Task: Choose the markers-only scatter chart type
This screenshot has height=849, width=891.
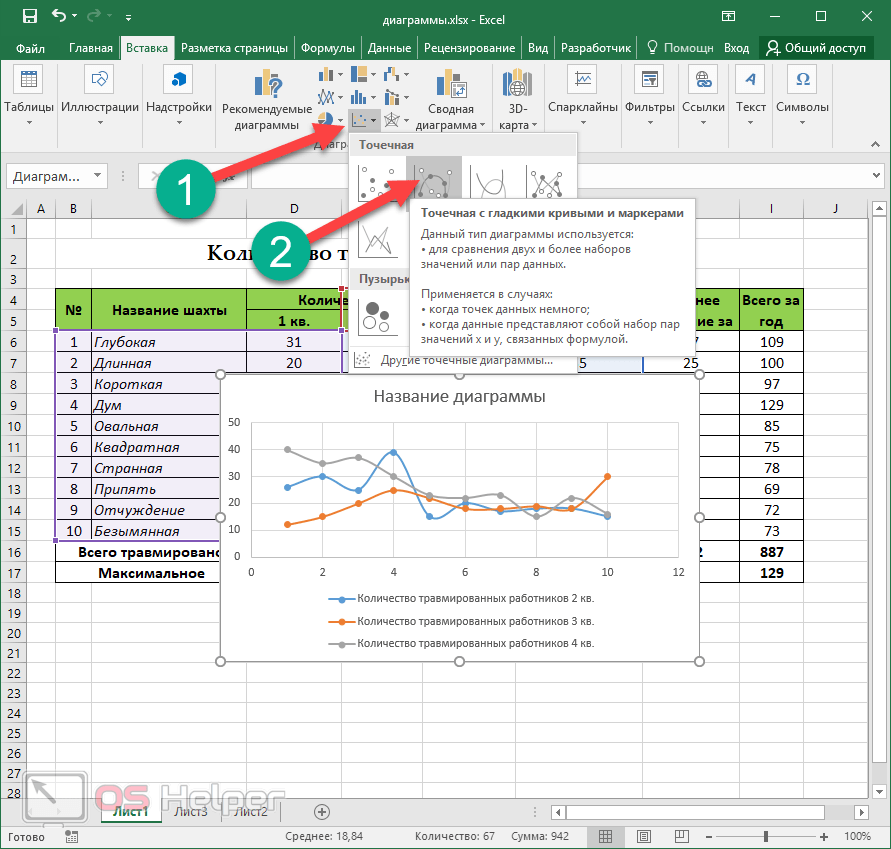Action: coord(379,182)
